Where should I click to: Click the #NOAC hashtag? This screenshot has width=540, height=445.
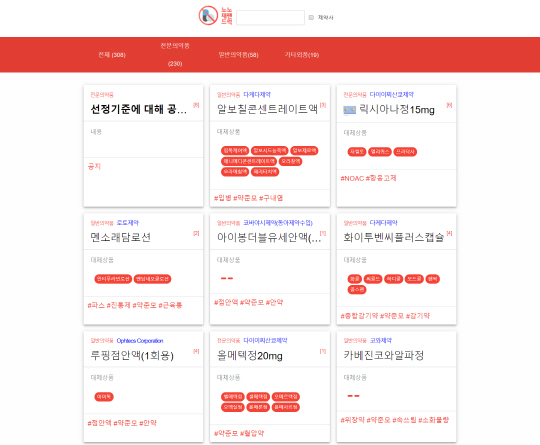pos(352,178)
